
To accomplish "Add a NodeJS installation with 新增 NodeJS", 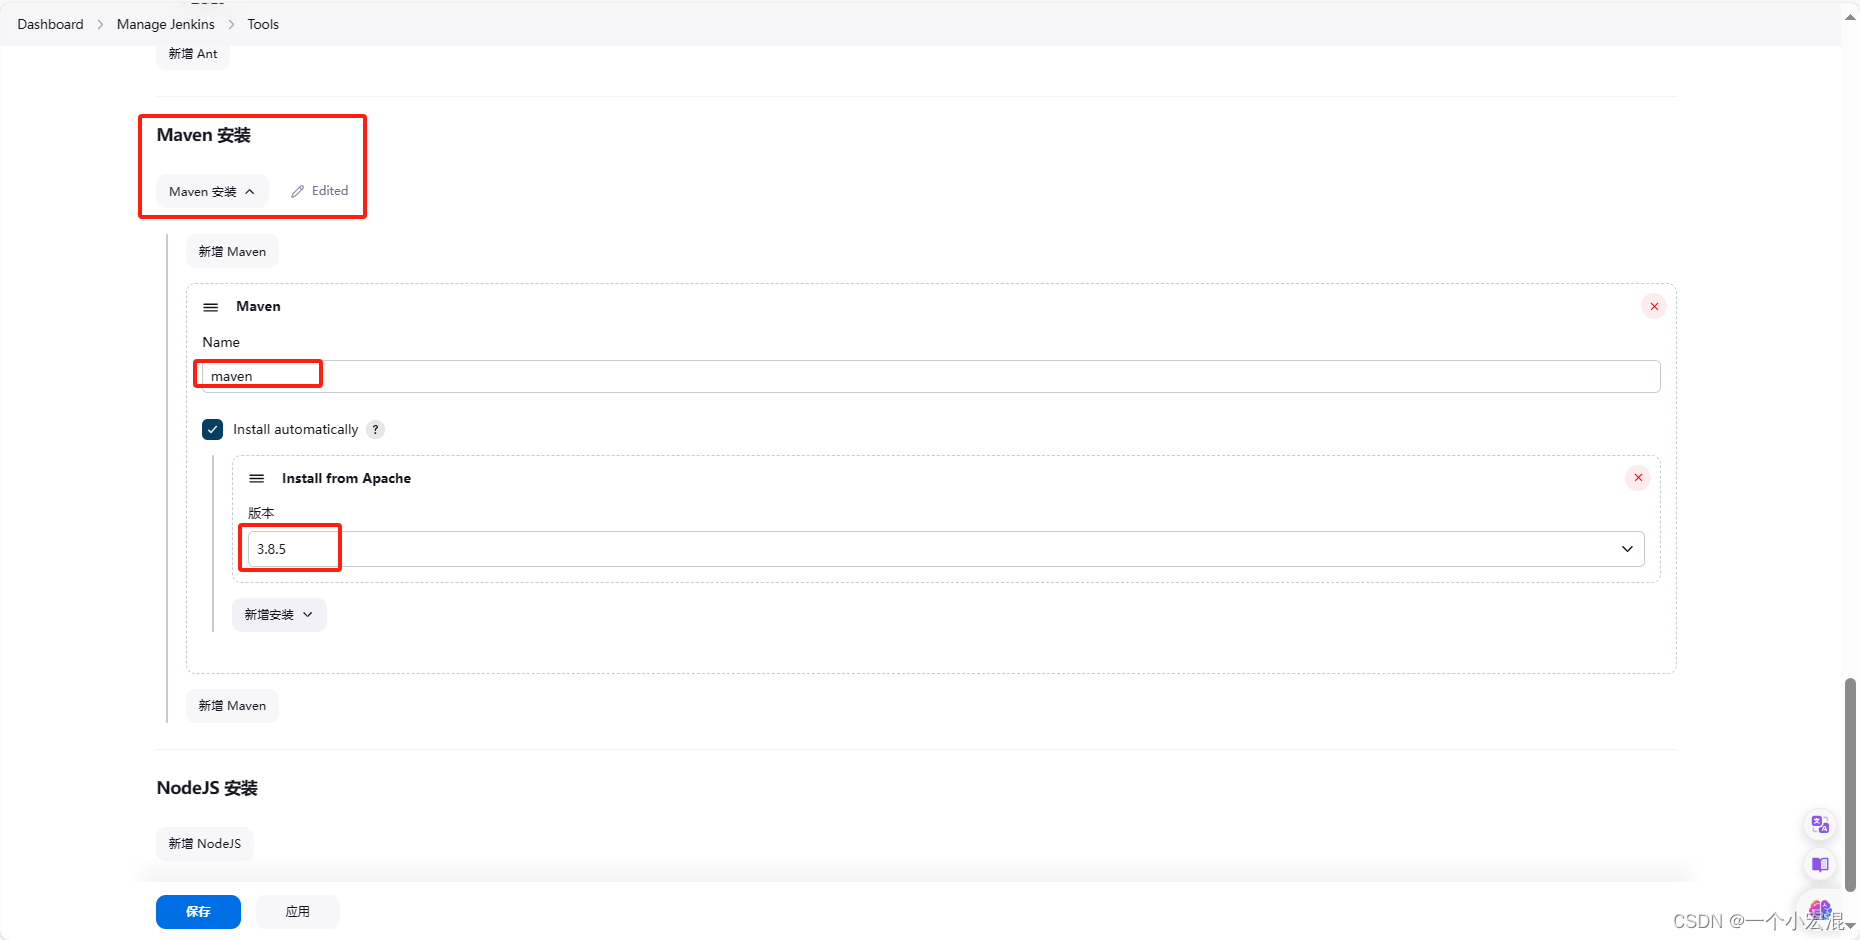I will pos(204,843).
